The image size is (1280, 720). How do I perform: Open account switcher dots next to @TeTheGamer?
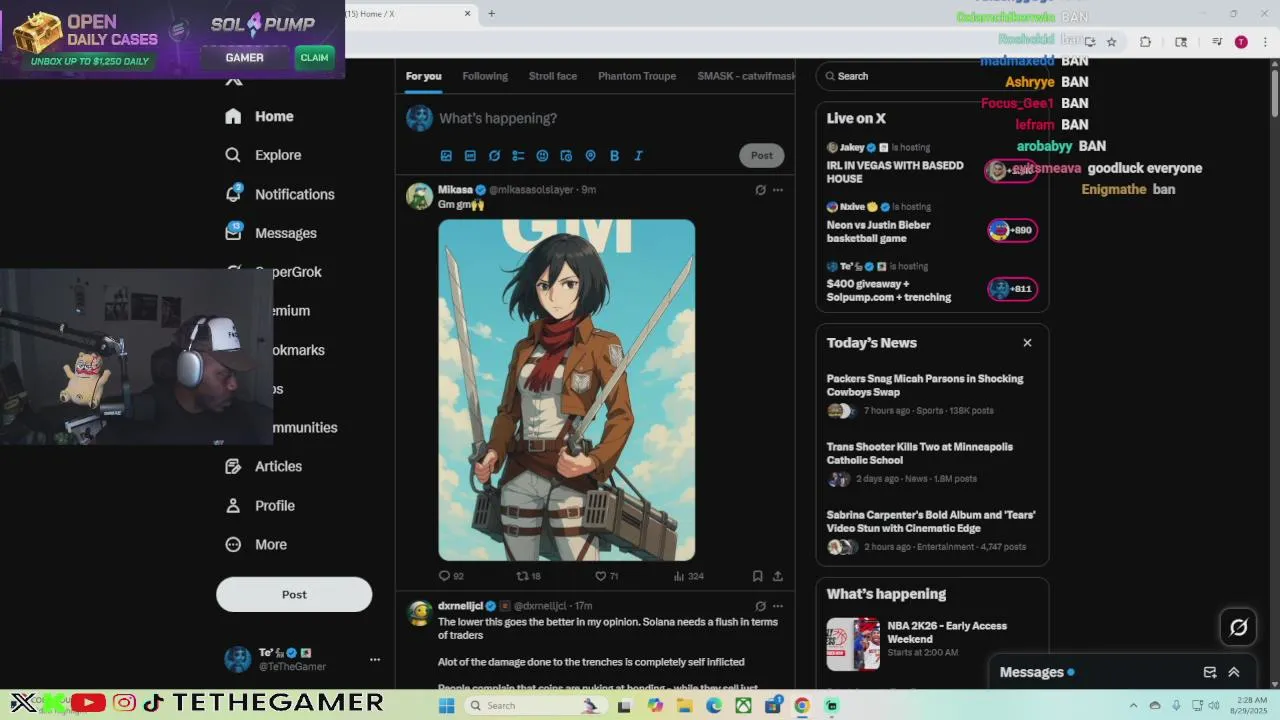click(x=375, y=659)
